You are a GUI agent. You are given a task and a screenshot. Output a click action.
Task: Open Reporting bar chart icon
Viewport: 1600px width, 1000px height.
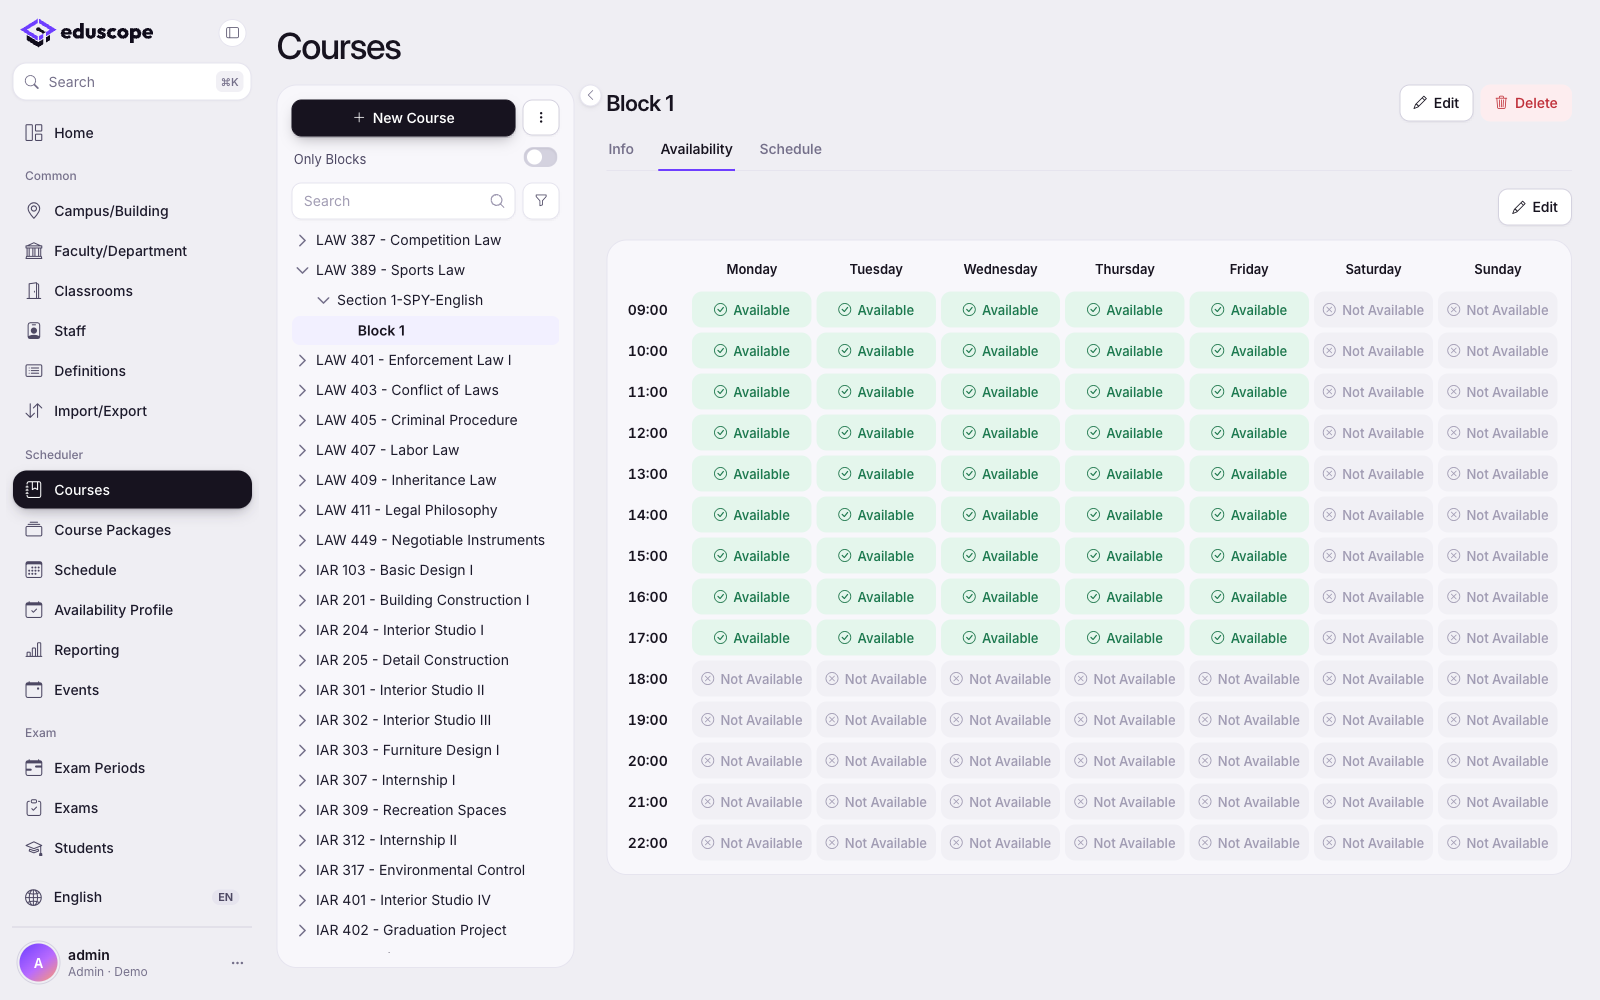pyautogui.click(x=34, y=650)
